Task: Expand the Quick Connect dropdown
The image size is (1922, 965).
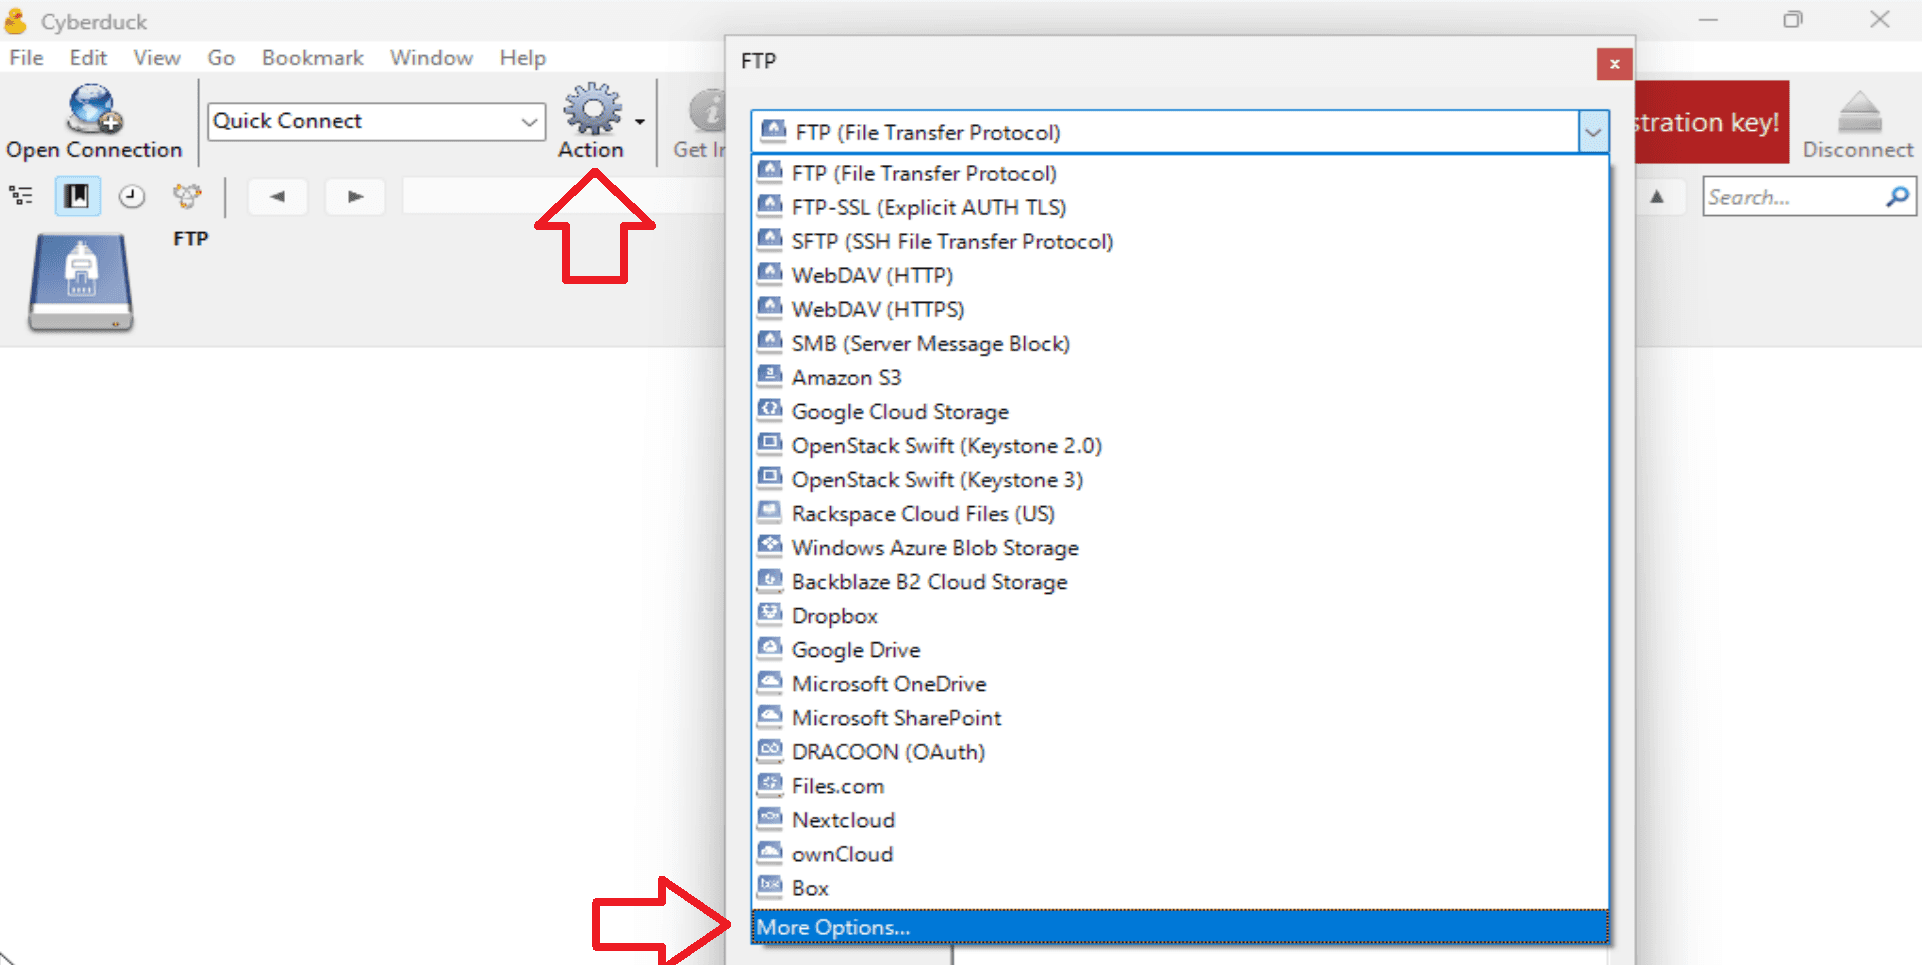Action: click(x=529, y=122)
